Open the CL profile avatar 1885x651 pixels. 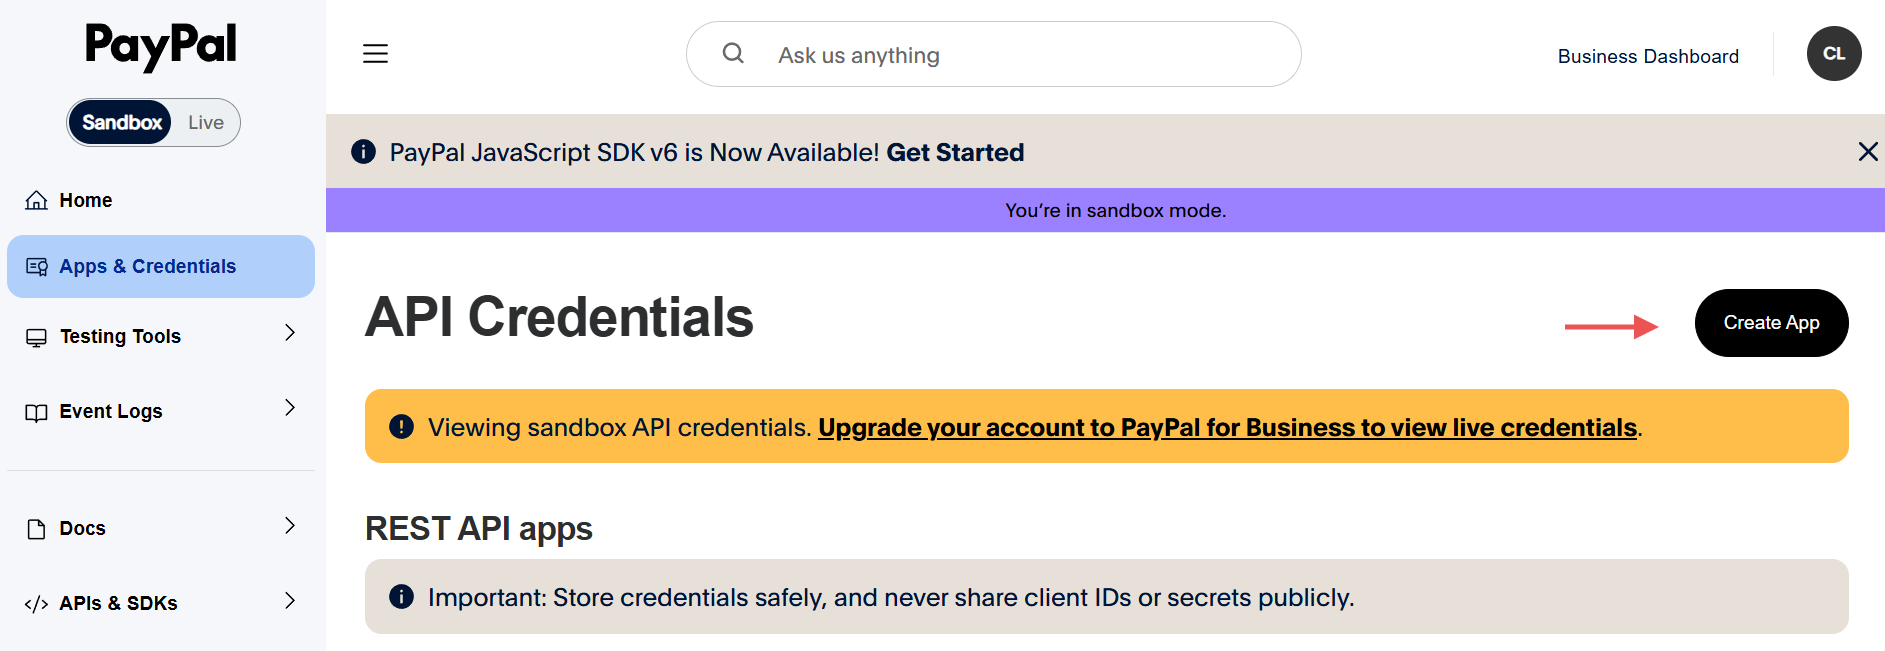point(1833,54)
